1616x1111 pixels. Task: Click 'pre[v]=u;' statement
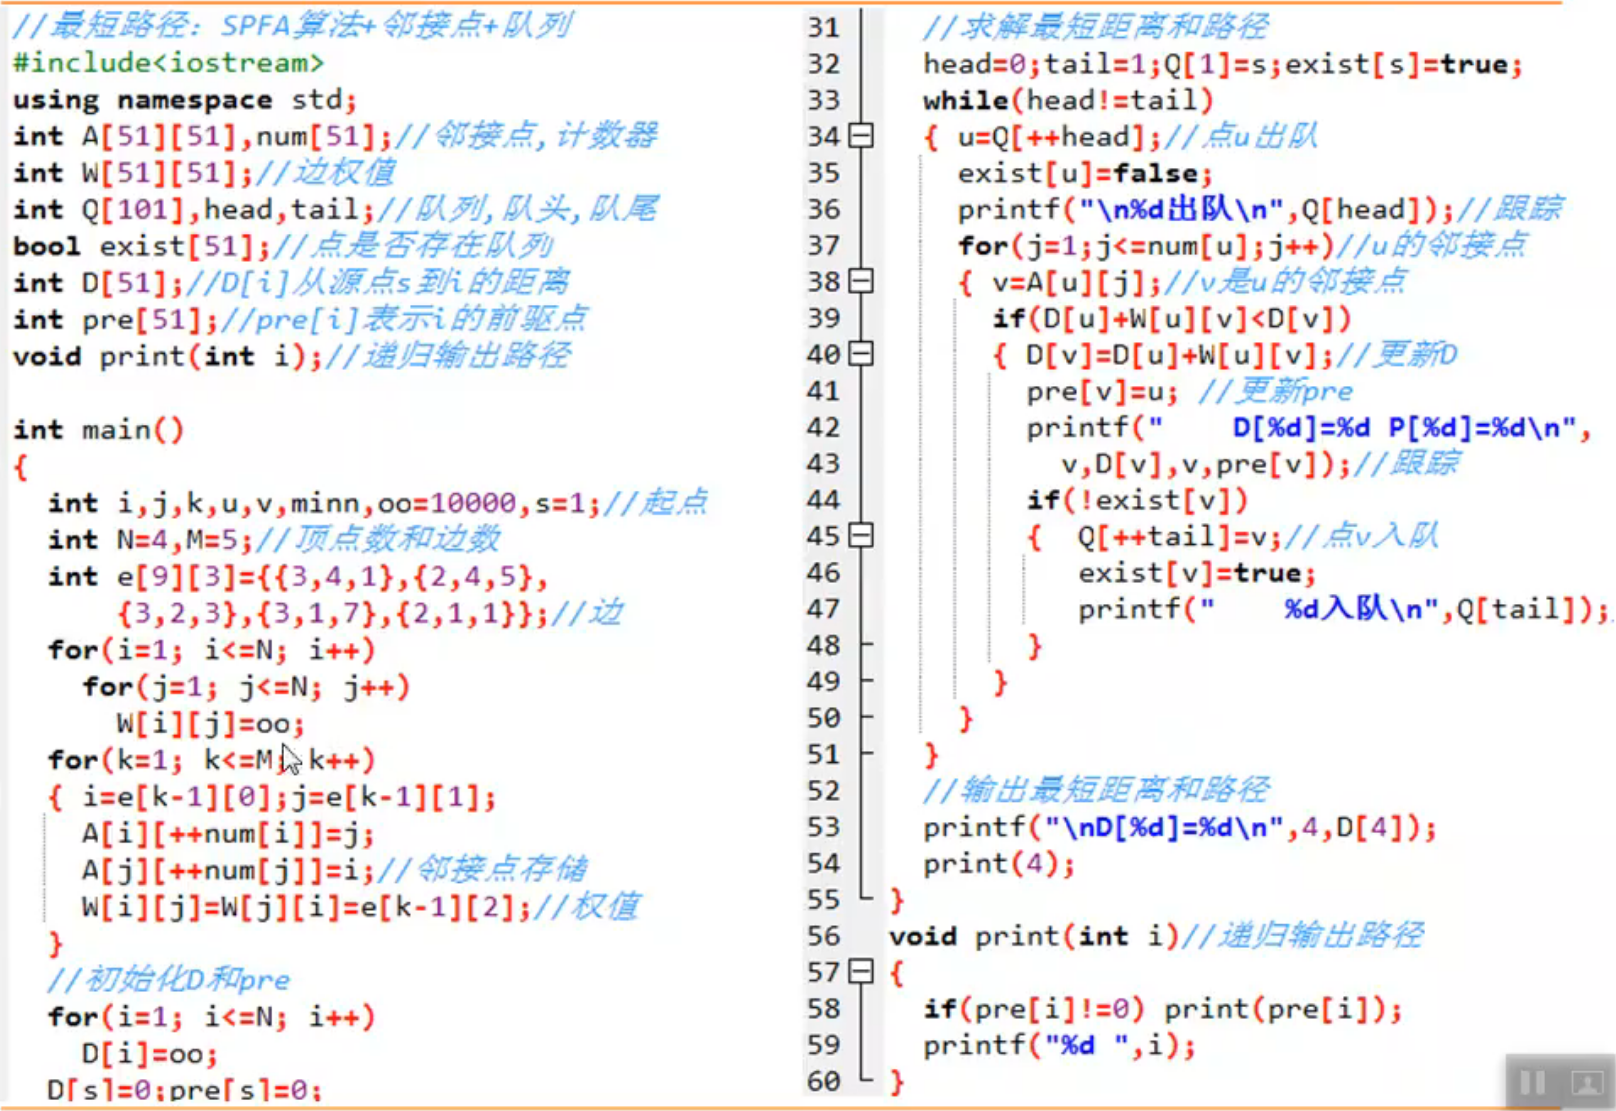pos(1102,391)
